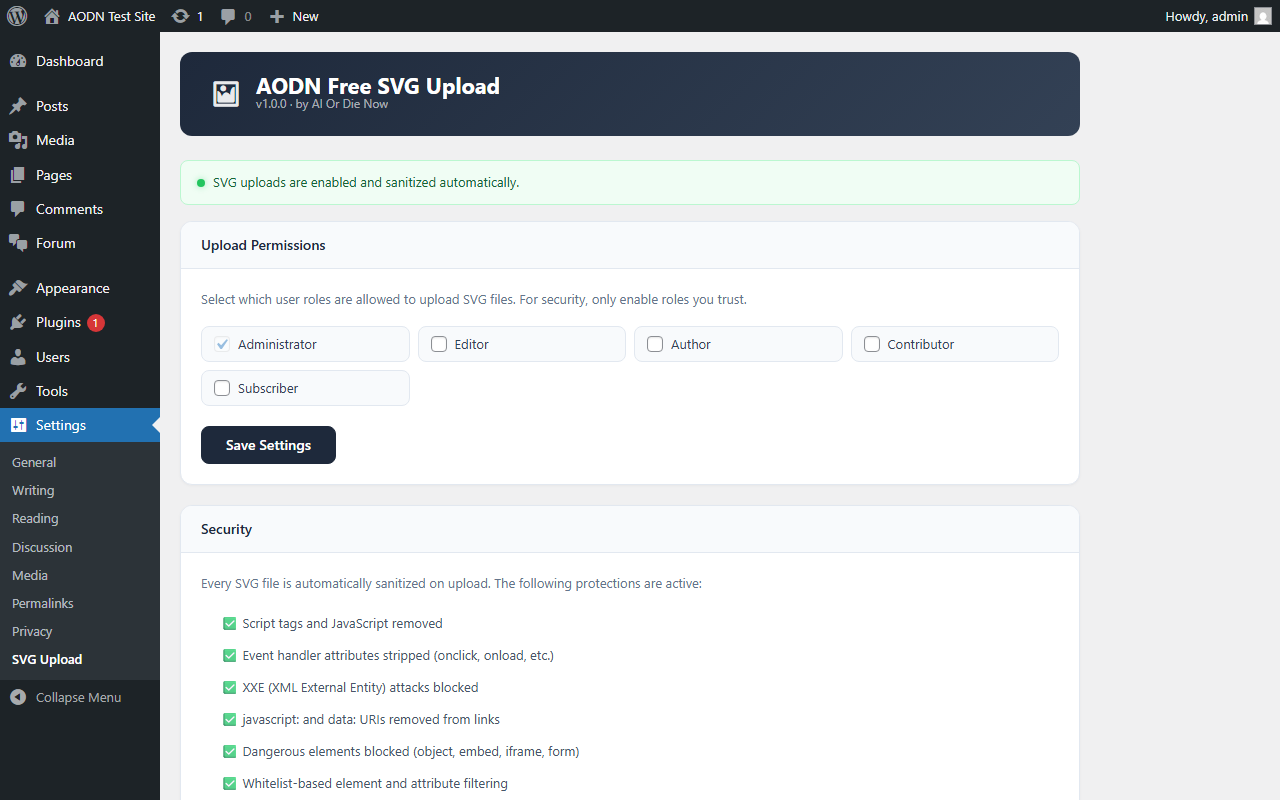This screenshot has height=800, width=1280.
Task: Click the Tools wrench icon
Action: pyautogui.click(x=18, y=391)
